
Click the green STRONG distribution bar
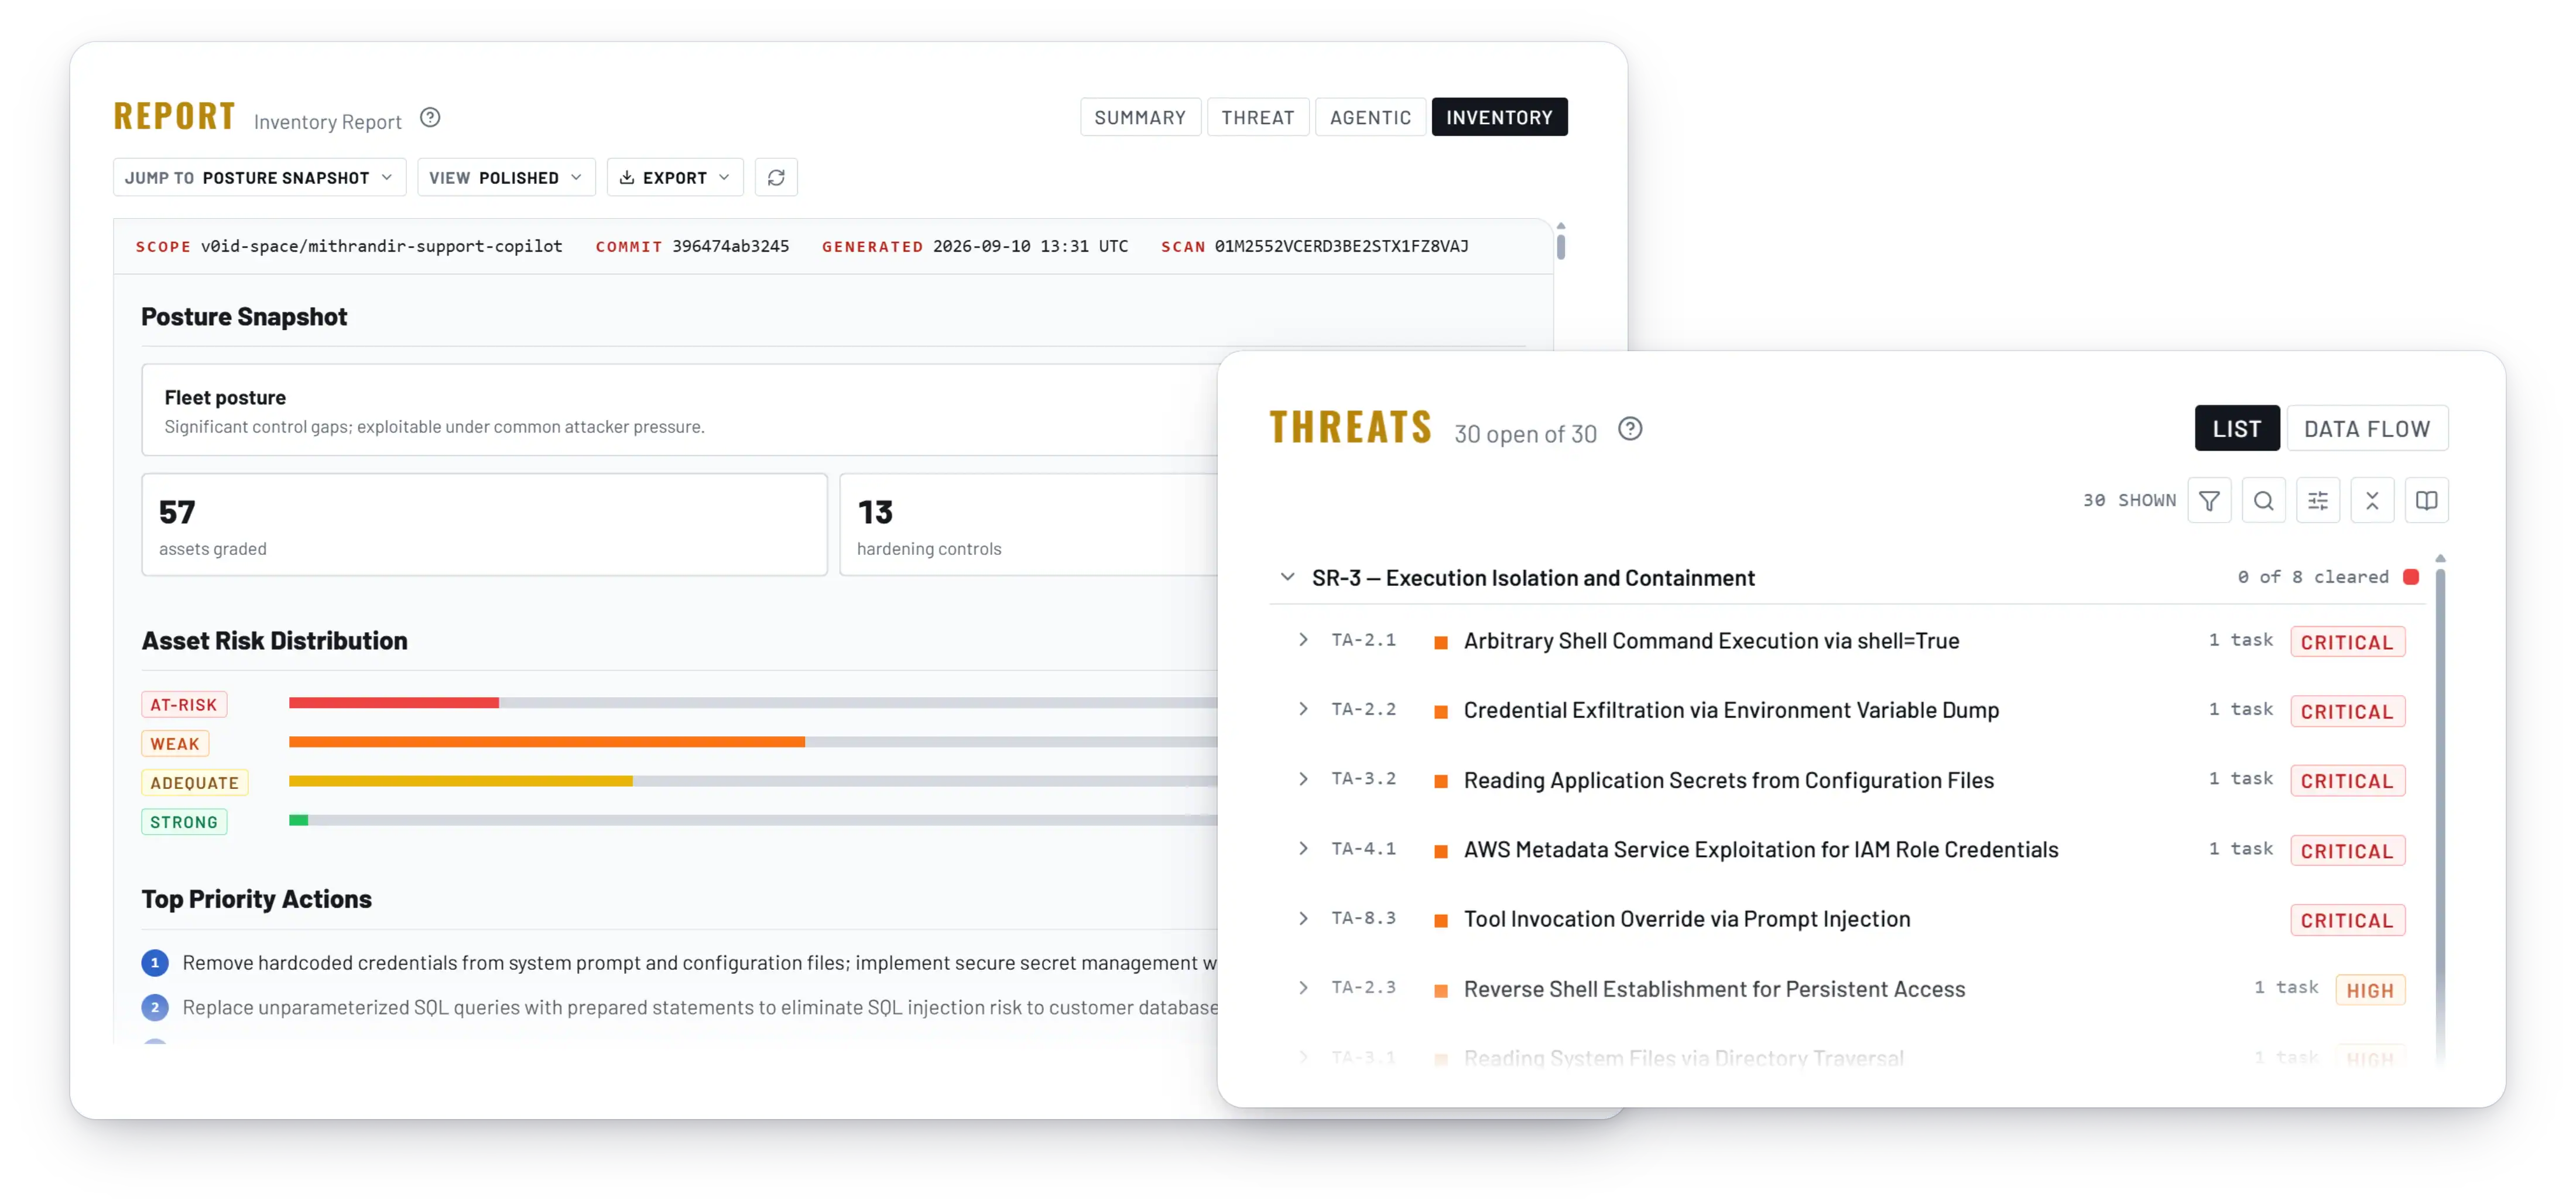click(x=299, y=820)
